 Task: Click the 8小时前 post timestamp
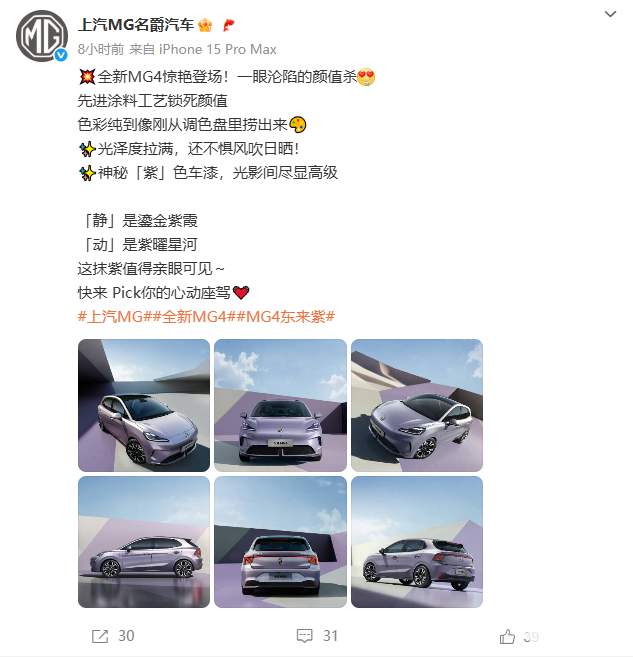point(101,49)
